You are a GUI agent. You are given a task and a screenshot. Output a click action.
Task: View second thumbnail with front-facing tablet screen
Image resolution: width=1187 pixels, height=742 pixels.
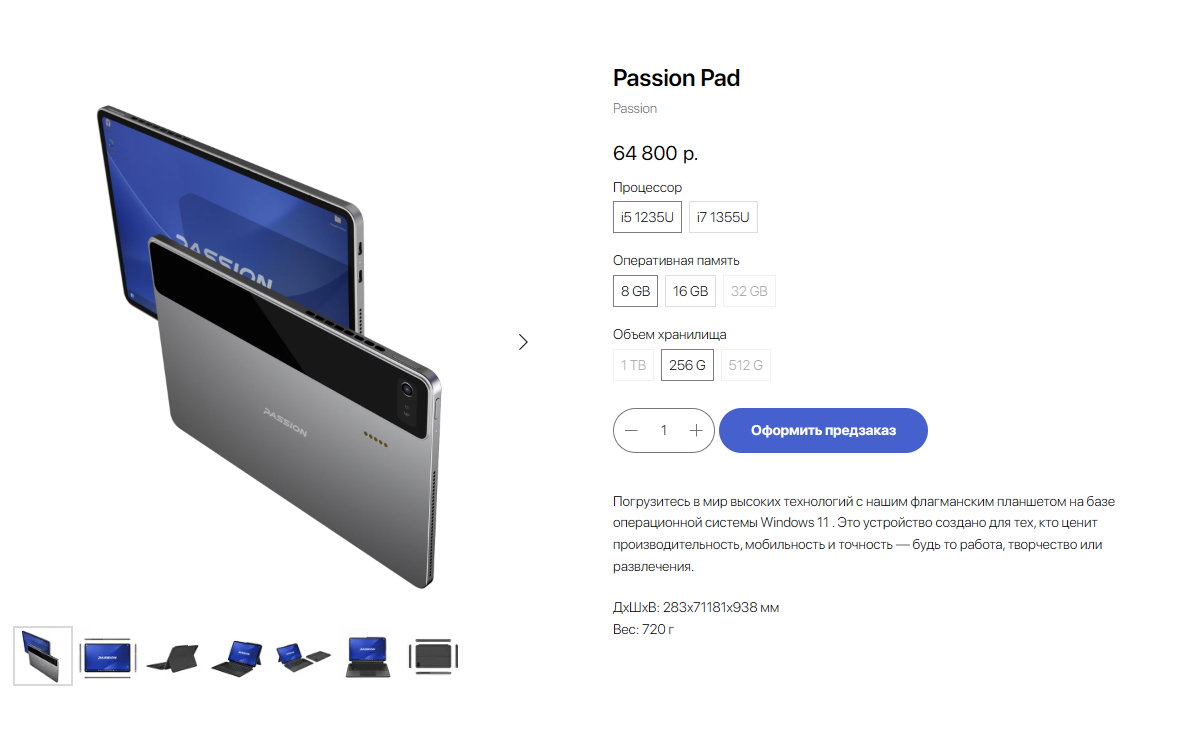(107, 656)
